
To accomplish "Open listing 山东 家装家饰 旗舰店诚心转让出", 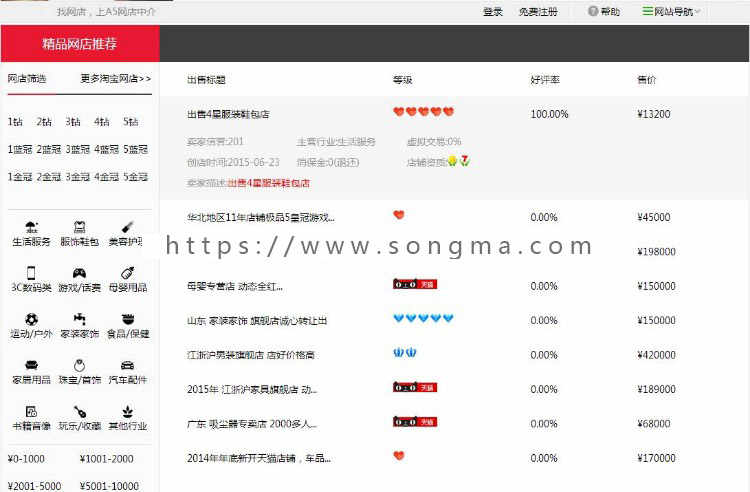I will [x=257, y=321].
